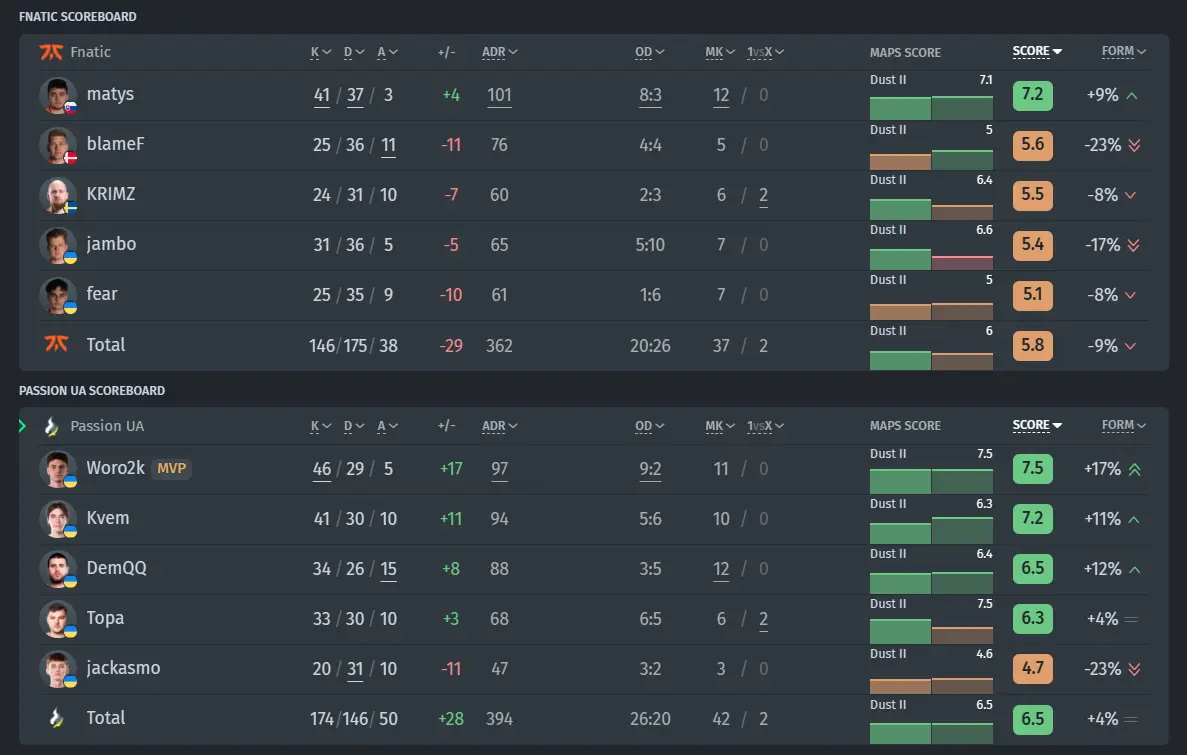The width and height of the screenshot is (1187, 755).
Task: Sort Fnatic scoreboard by assists (A)
Action: coord(387,52)
